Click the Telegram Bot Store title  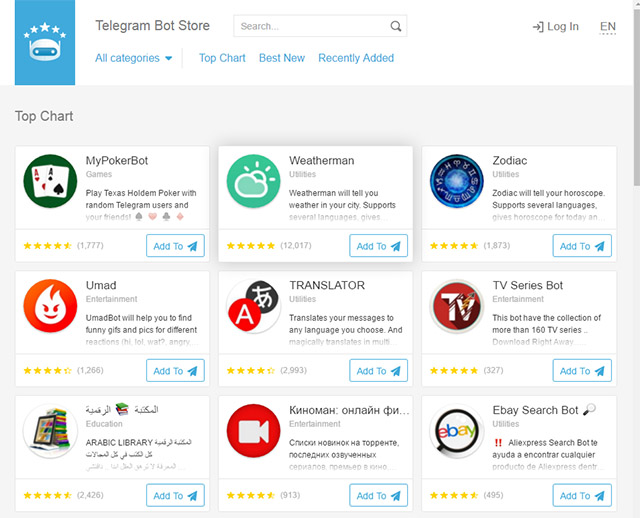pyautogui.click(x=152, y=25)
